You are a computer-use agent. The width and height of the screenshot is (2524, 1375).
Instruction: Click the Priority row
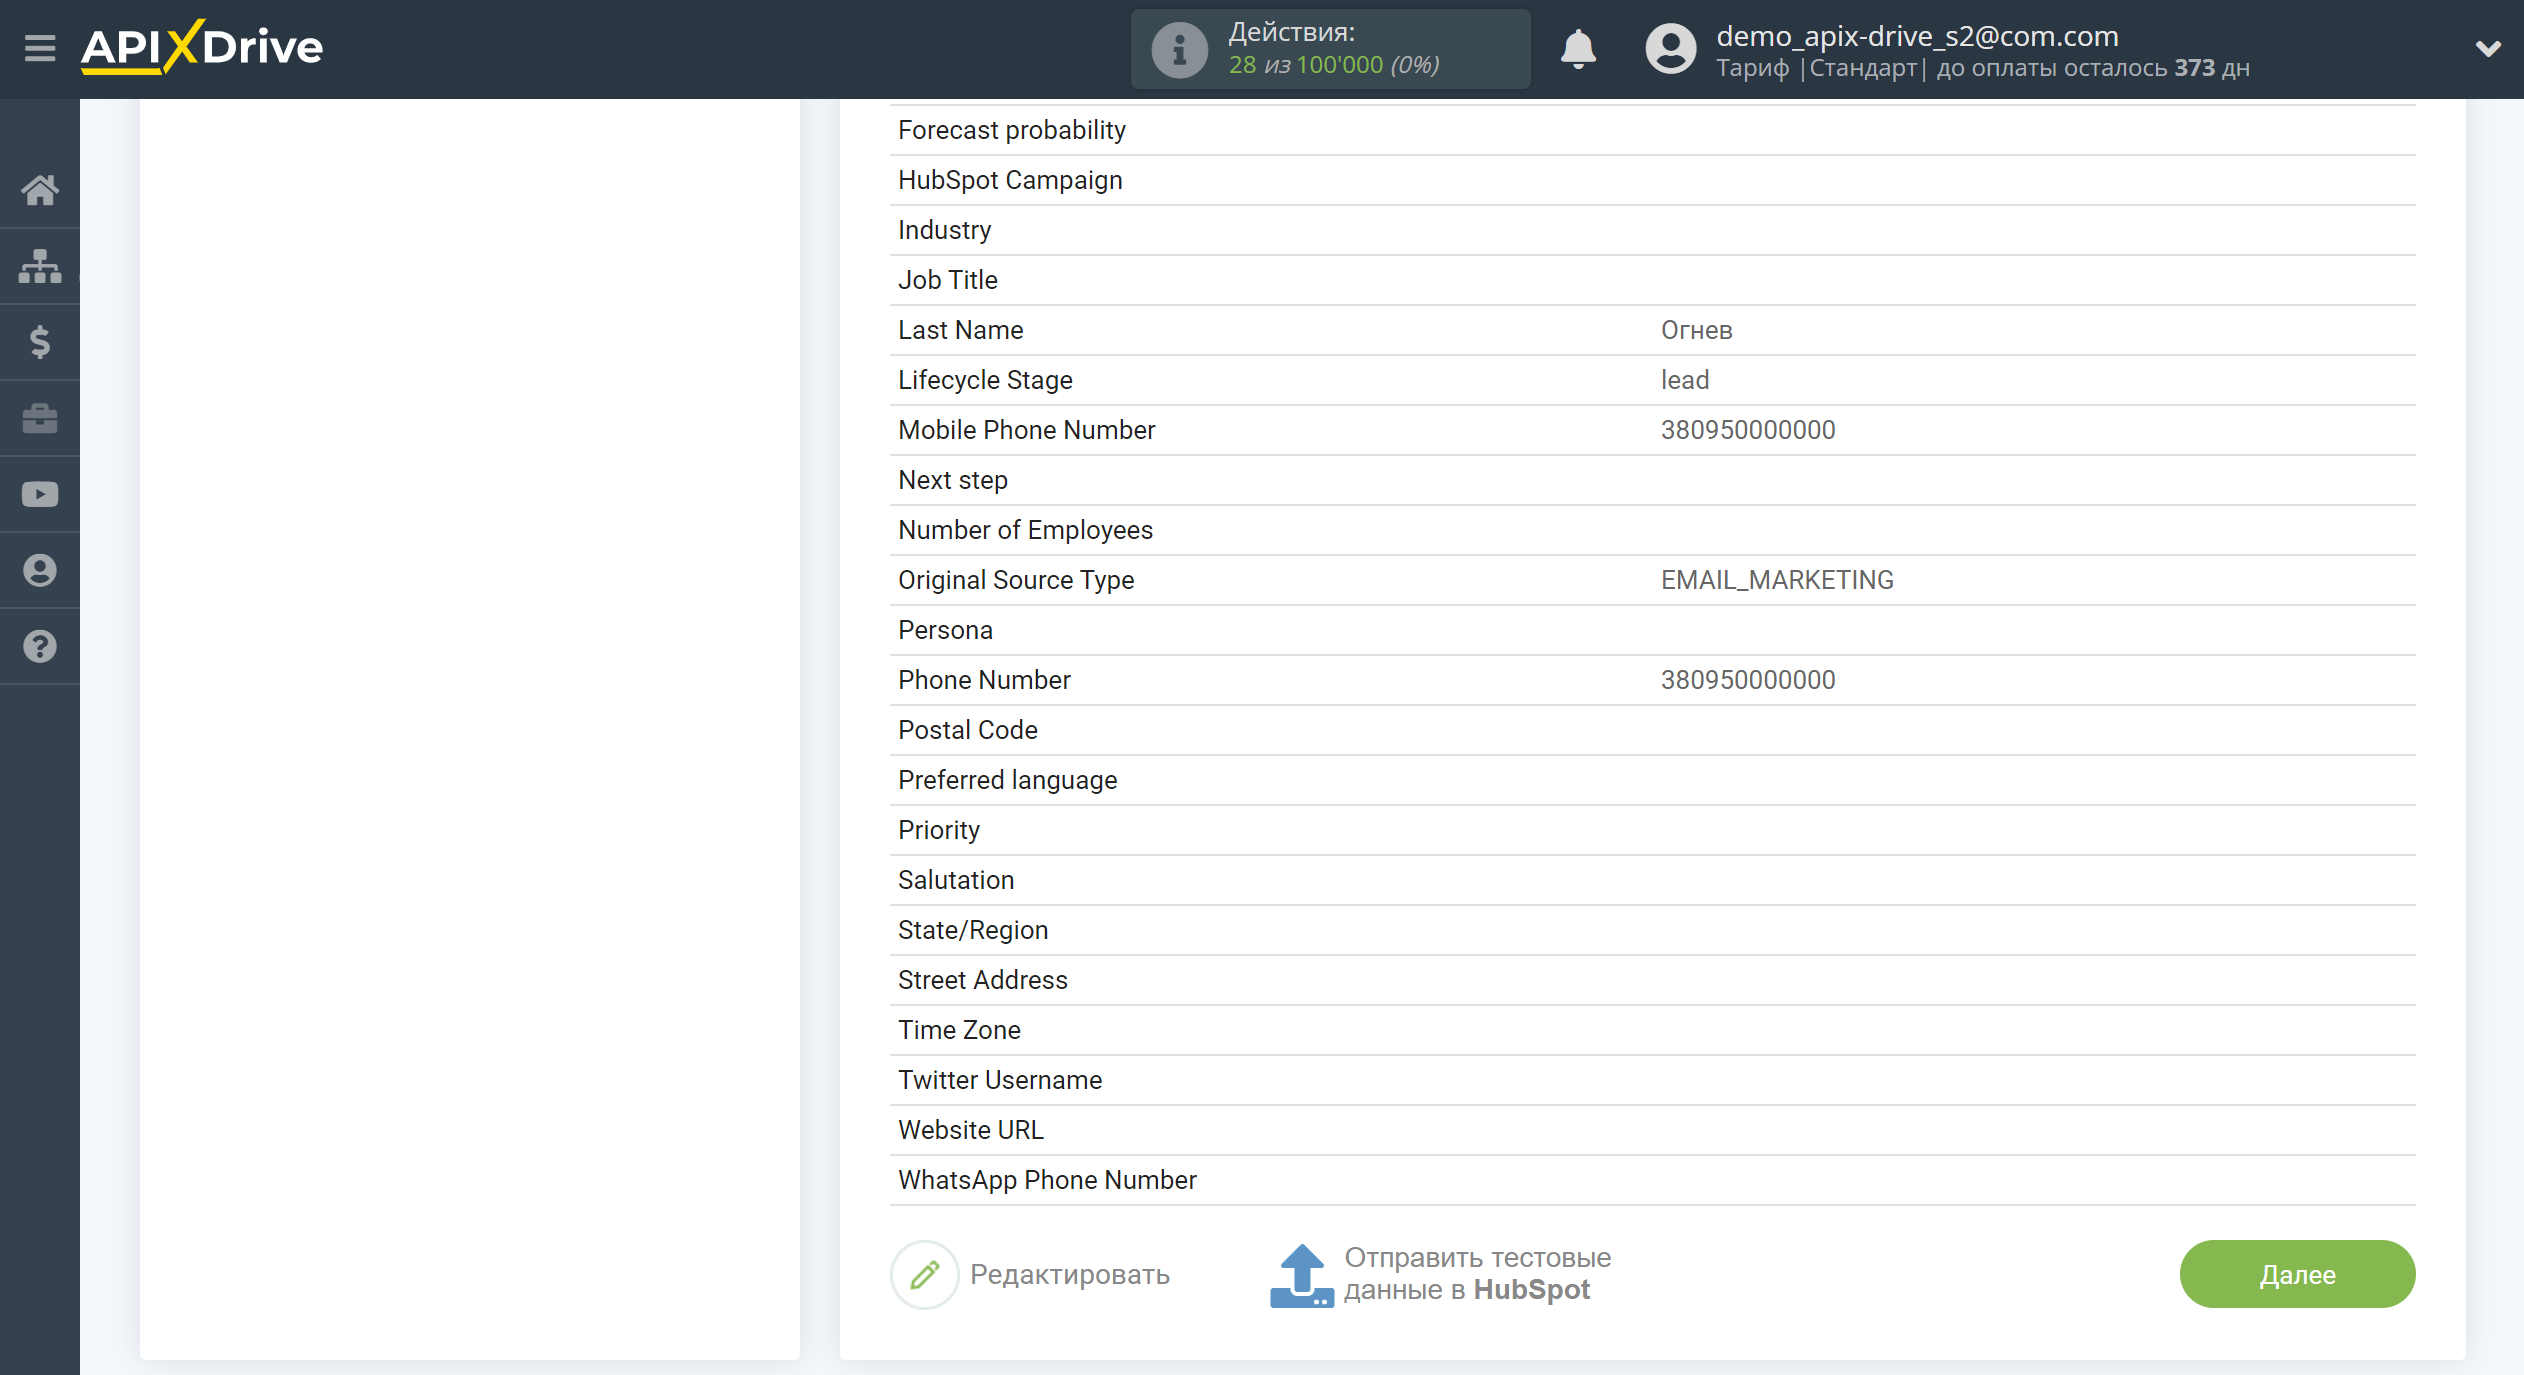coord(1652,830)
